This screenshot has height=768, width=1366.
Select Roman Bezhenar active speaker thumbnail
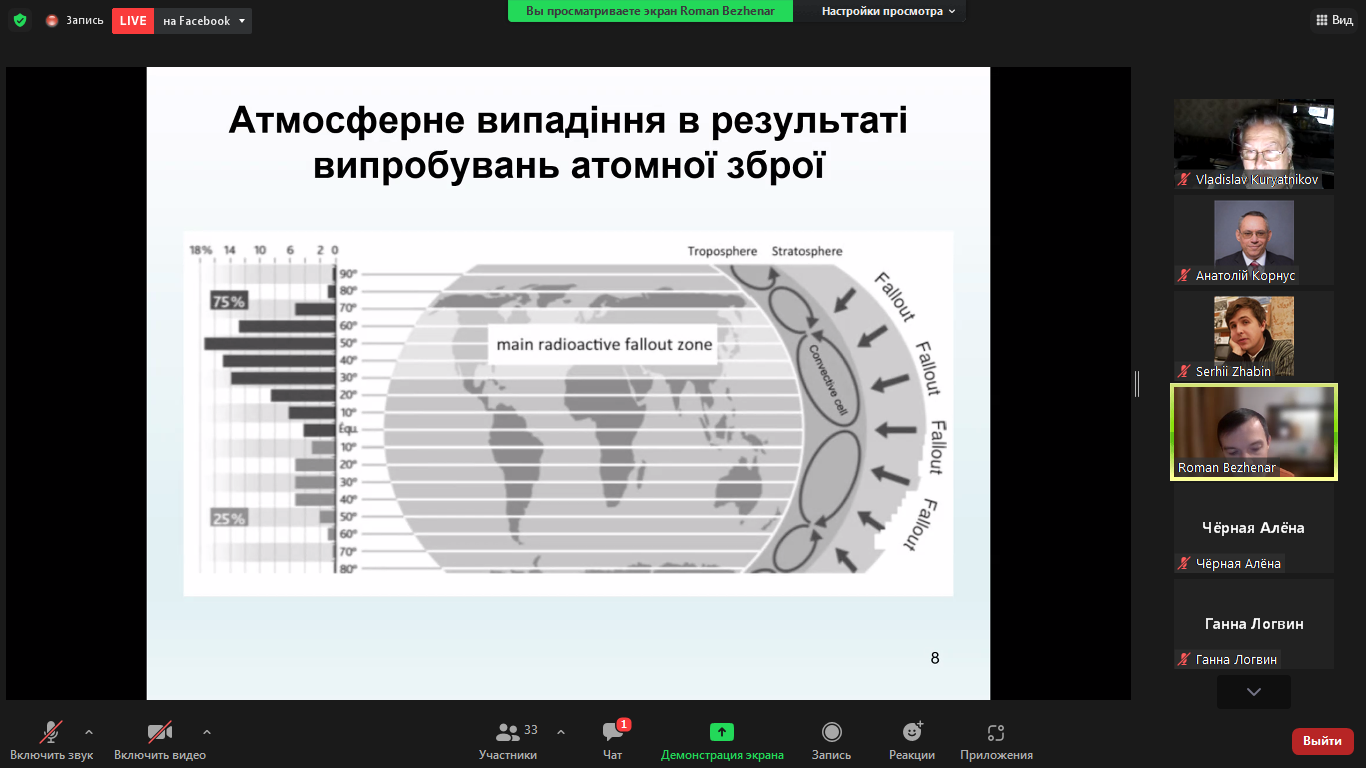[x=1254, y=432]
